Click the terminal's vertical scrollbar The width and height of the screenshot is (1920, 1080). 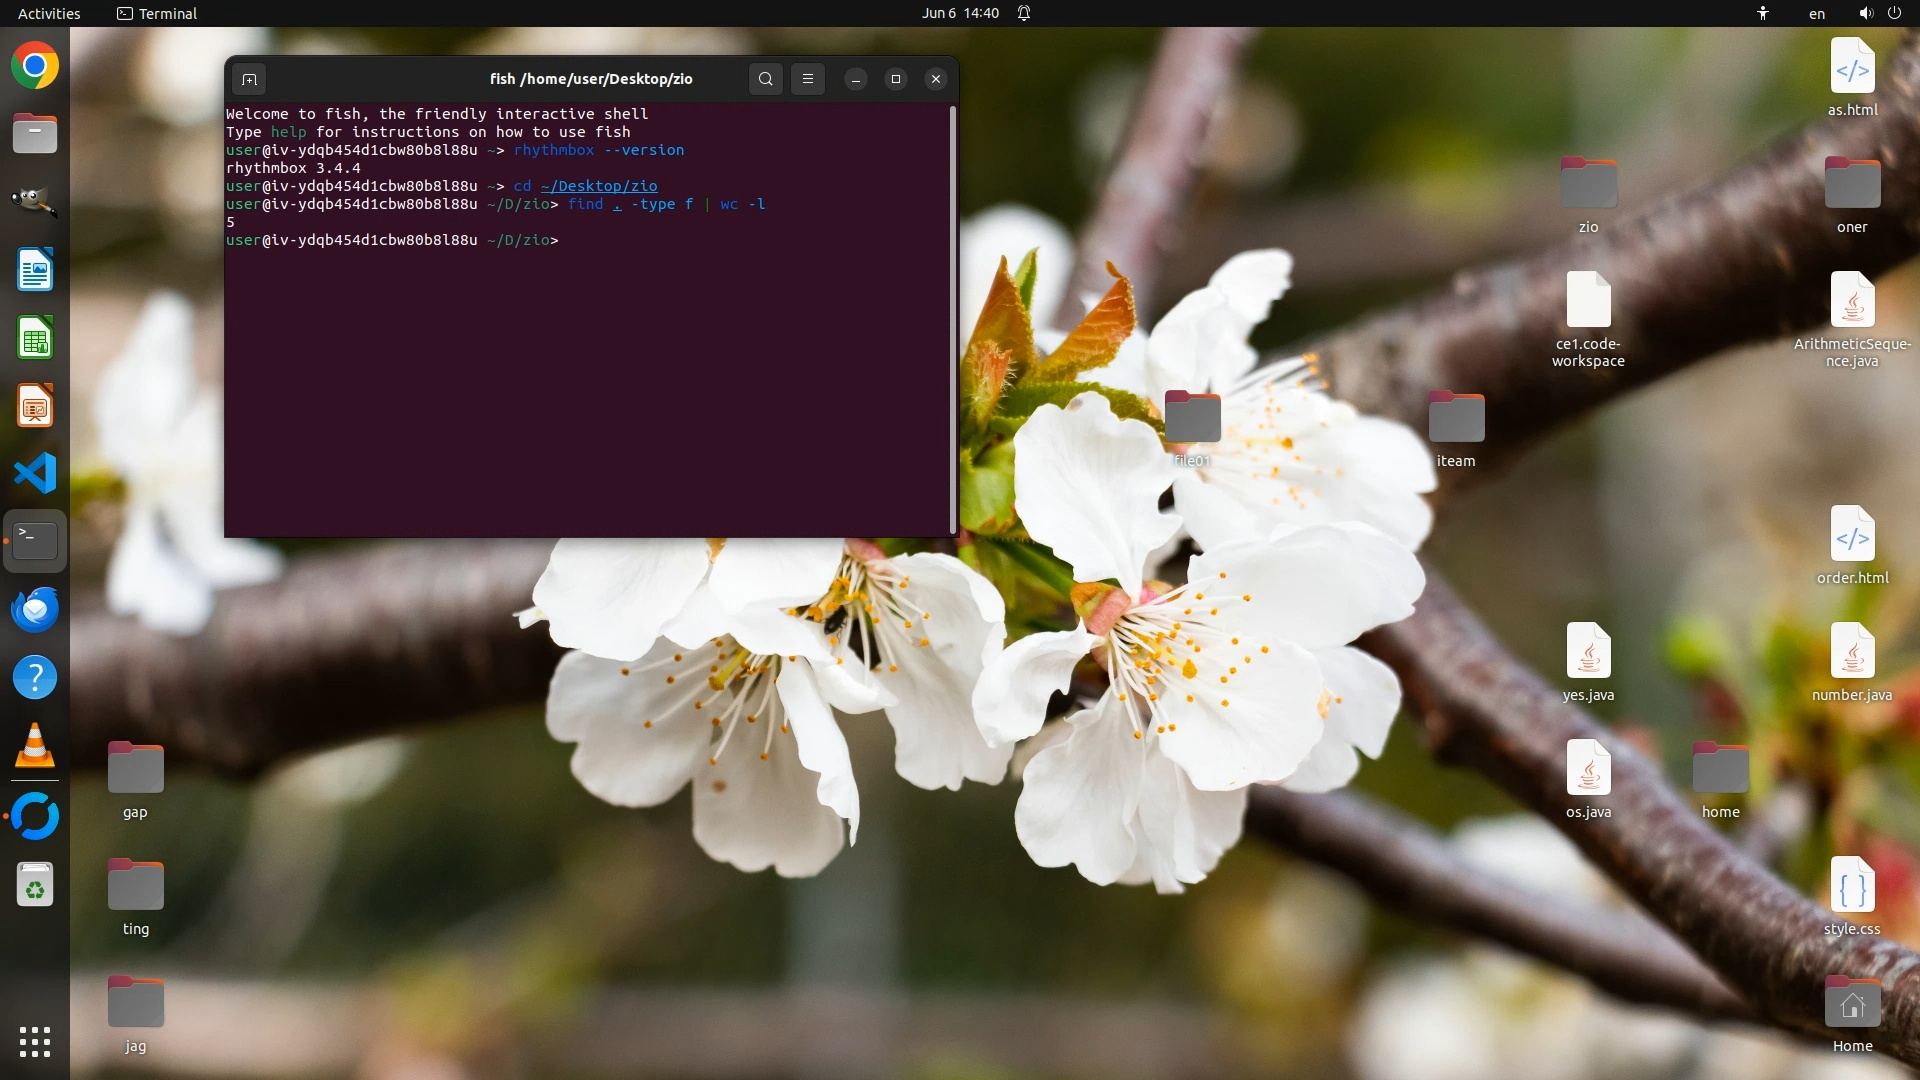pyautogui.click(x=952, y=320)
